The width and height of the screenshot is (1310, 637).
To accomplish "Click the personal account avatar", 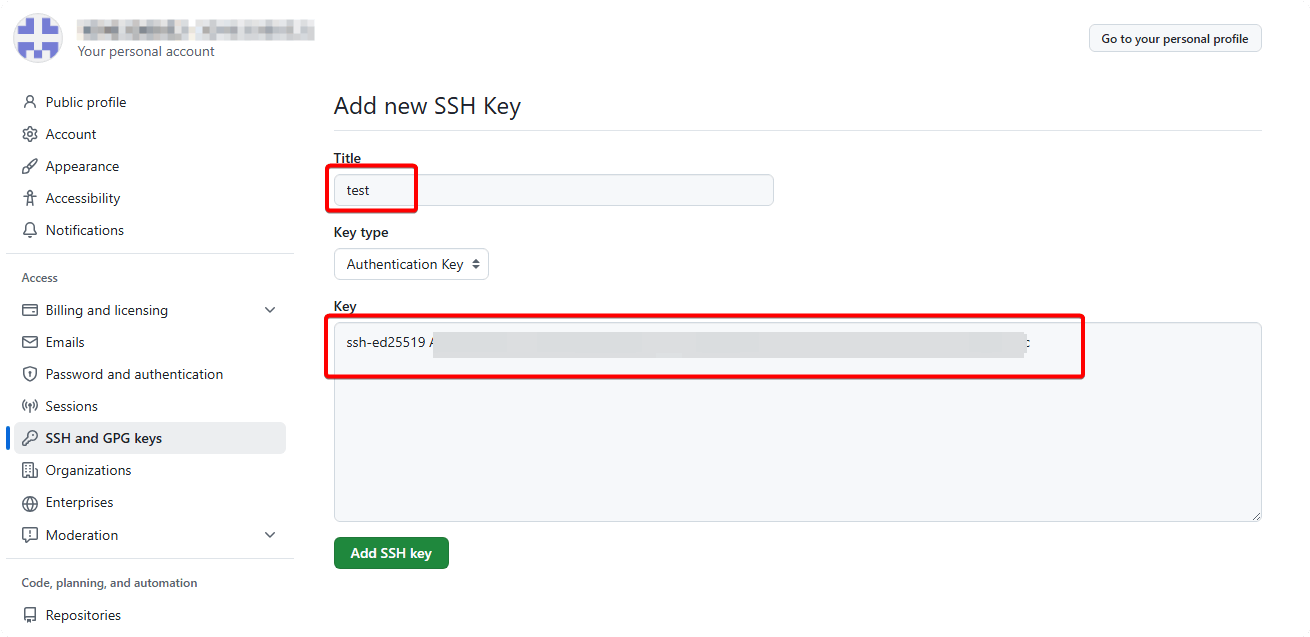I will (38, 38).
